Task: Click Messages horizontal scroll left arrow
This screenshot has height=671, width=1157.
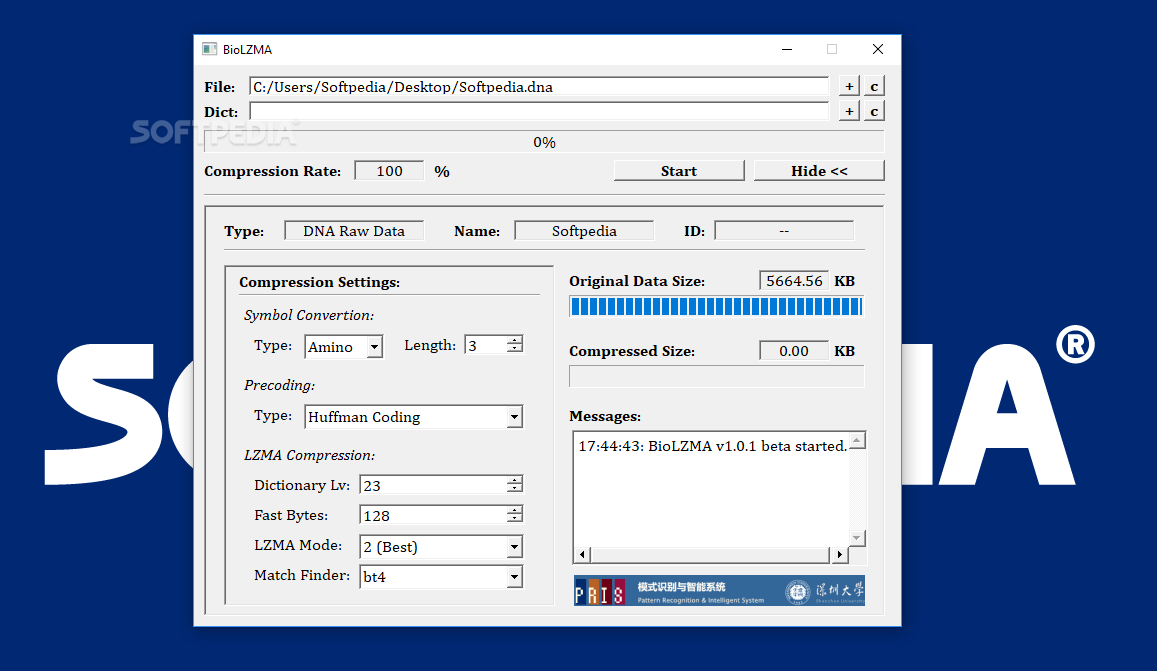Action: point(583,554)
